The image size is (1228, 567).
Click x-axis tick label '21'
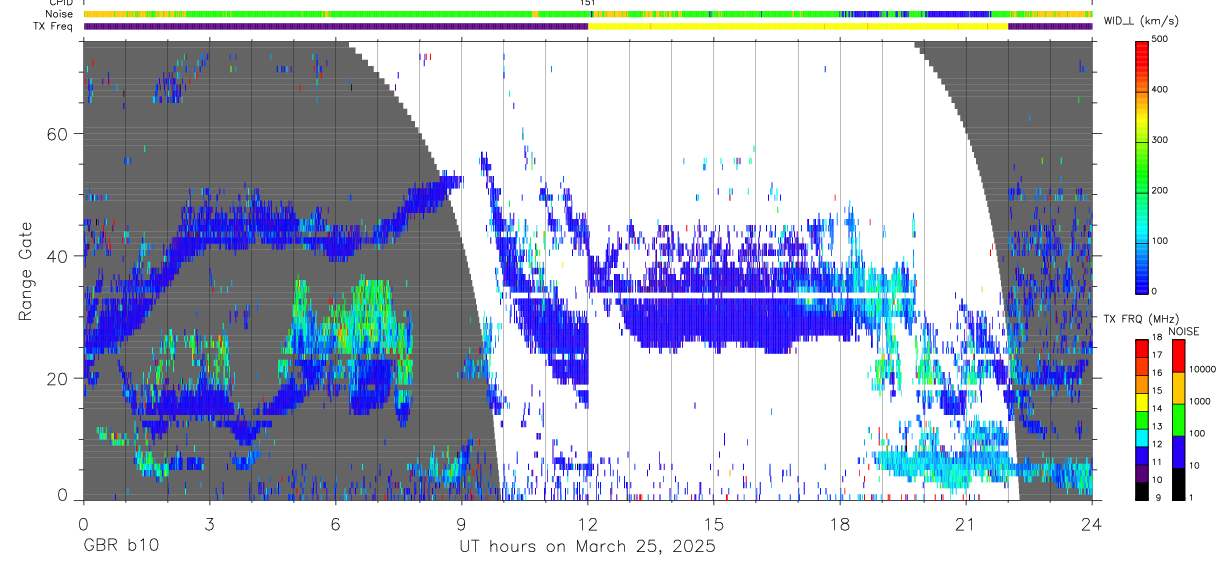point(966,524)
